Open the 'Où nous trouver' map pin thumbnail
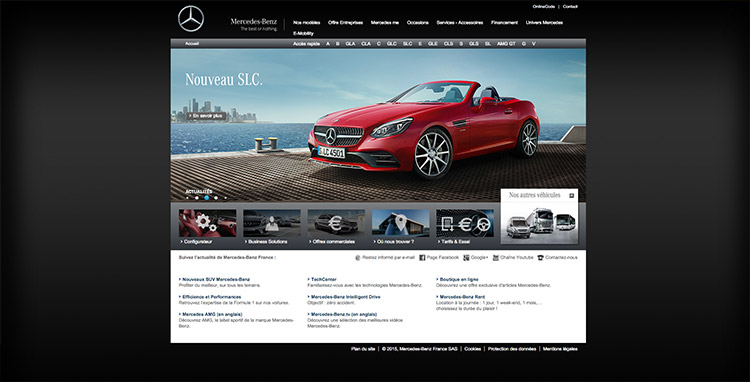The width and height of the screenshot is (750, 382). pyautogui.click(x=400, y=223)
